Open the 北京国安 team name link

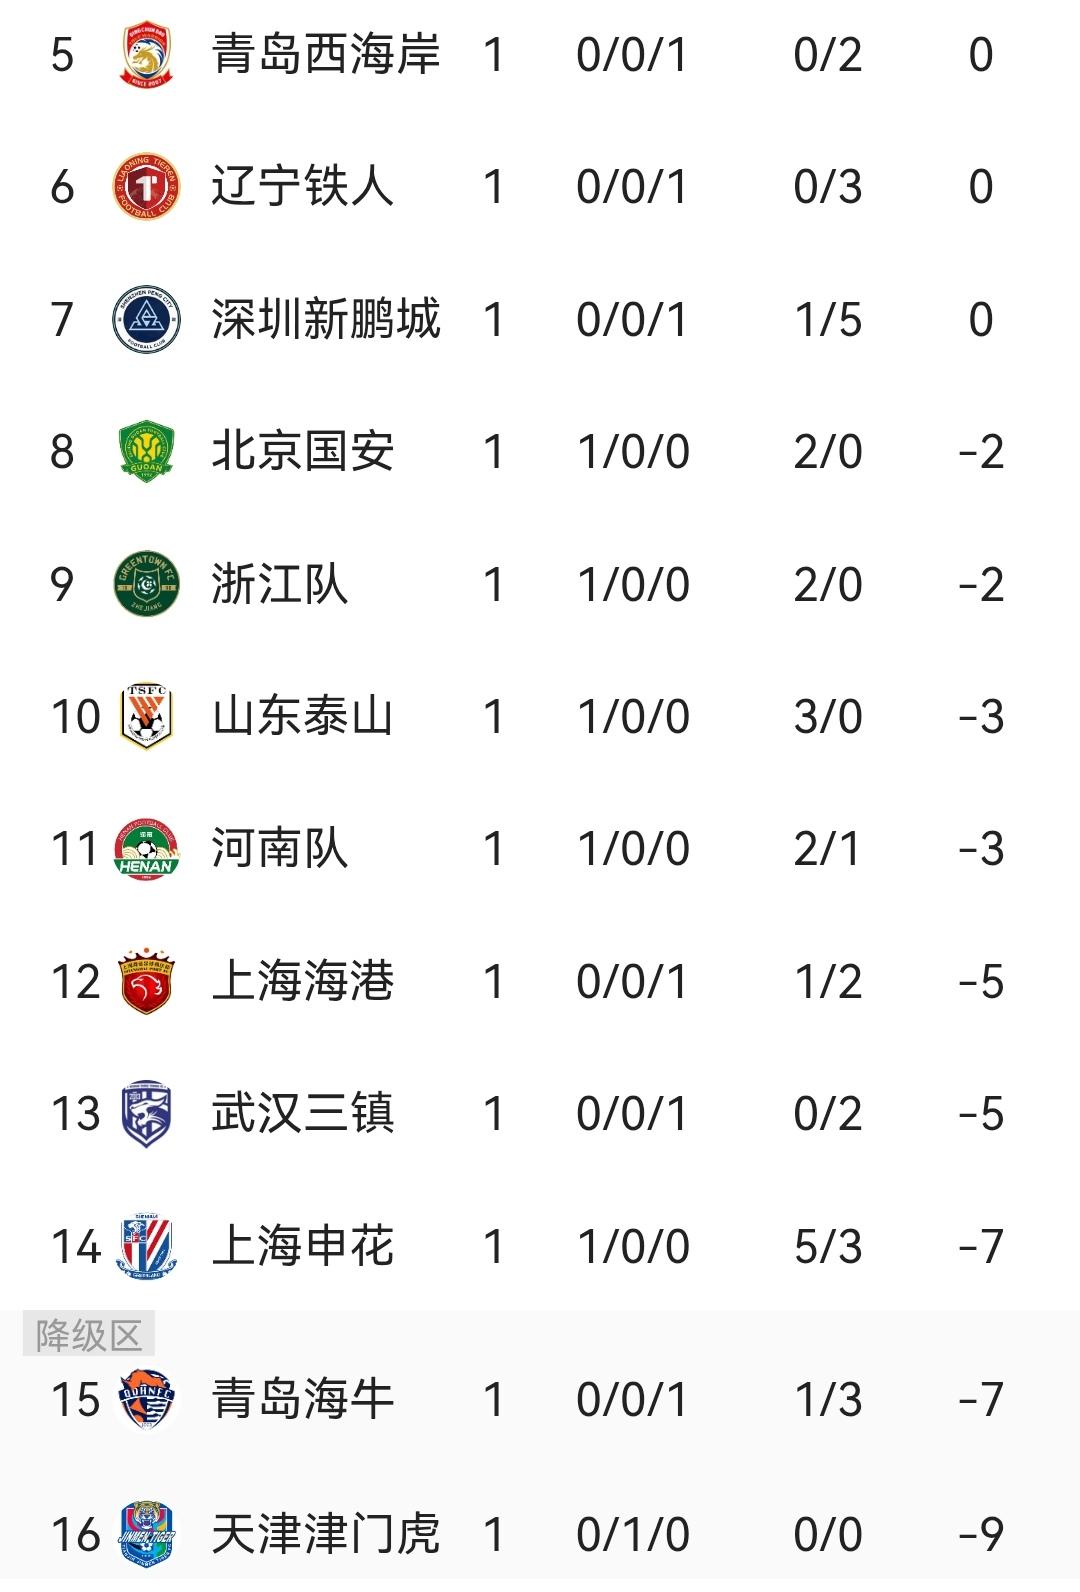303,452
